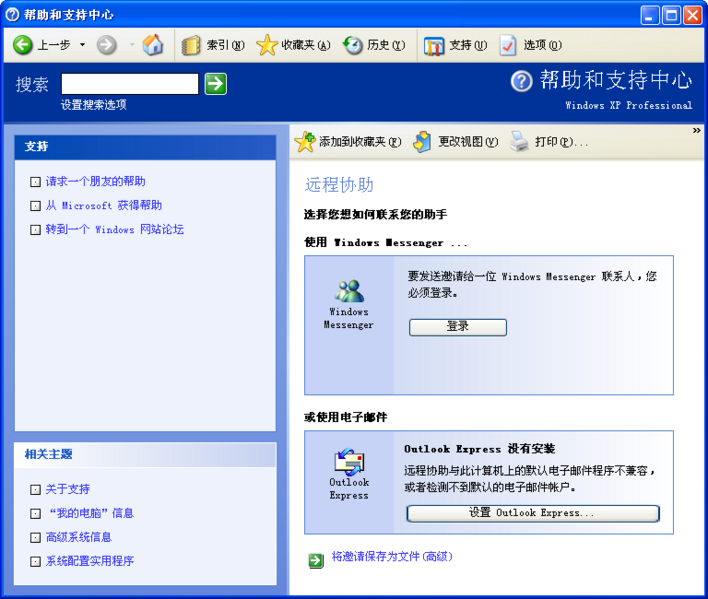708x599 pixels.
Task: Click the 登录 sign-in button
Action: click(x=458, y=327)
